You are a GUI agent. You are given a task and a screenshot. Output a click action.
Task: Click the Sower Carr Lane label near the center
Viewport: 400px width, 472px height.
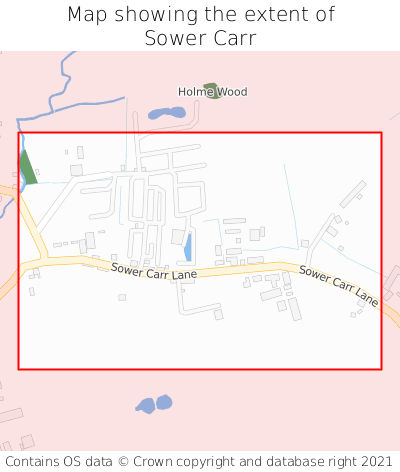(x=154, y=272)
